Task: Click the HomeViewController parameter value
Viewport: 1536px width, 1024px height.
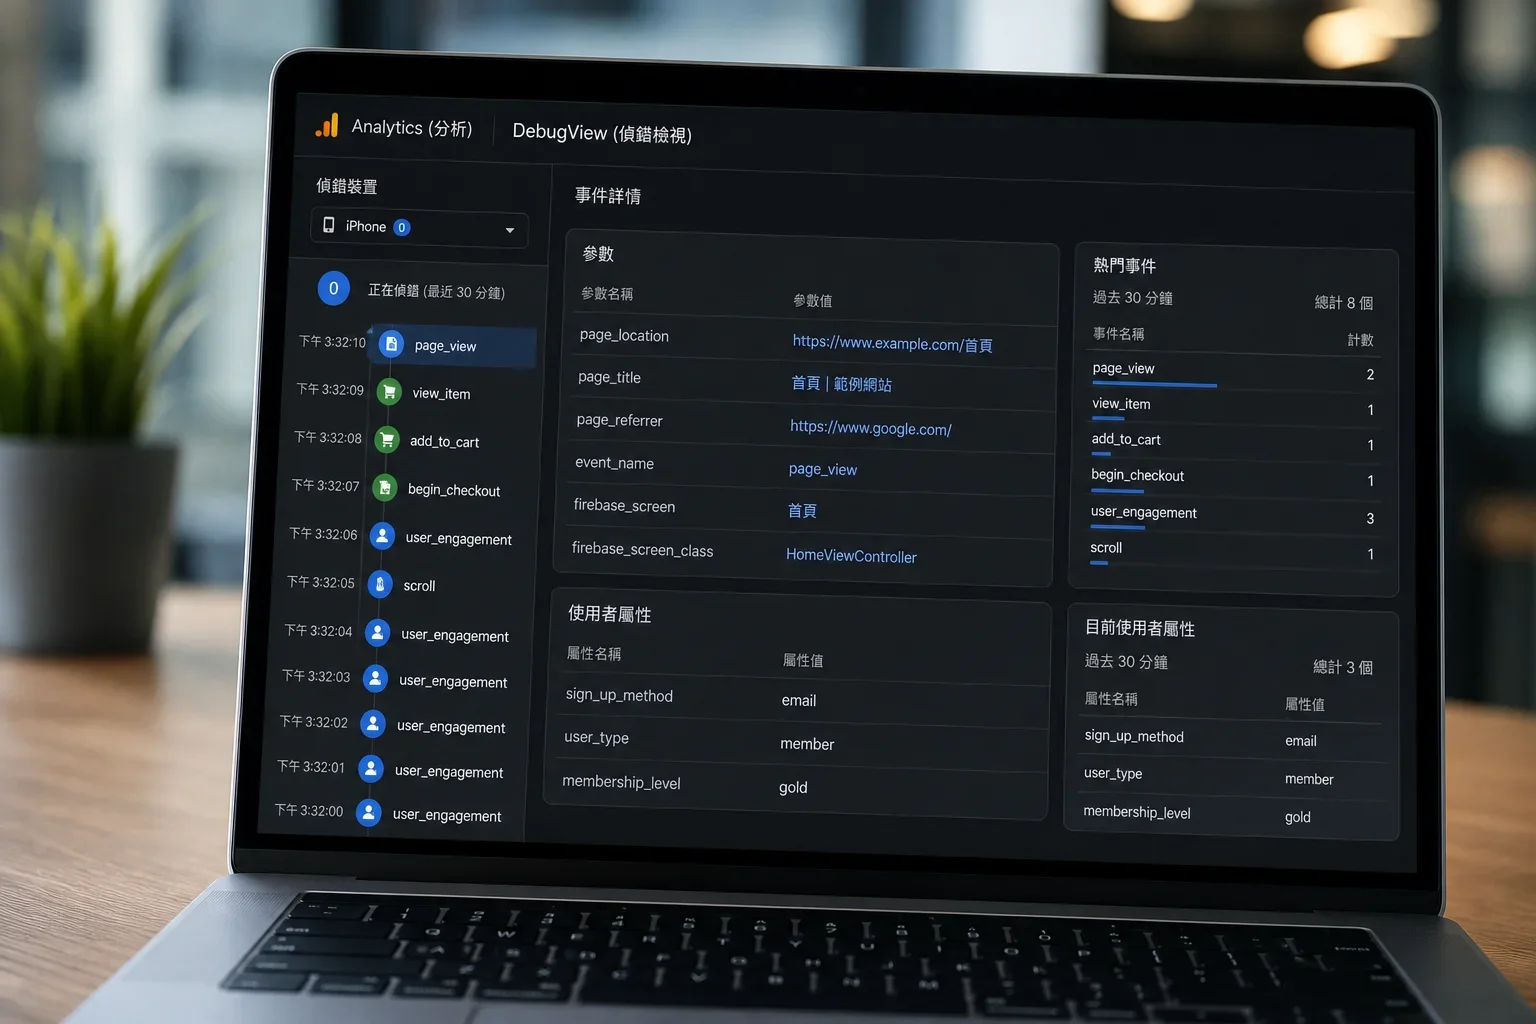Action: tap(851, 556)
